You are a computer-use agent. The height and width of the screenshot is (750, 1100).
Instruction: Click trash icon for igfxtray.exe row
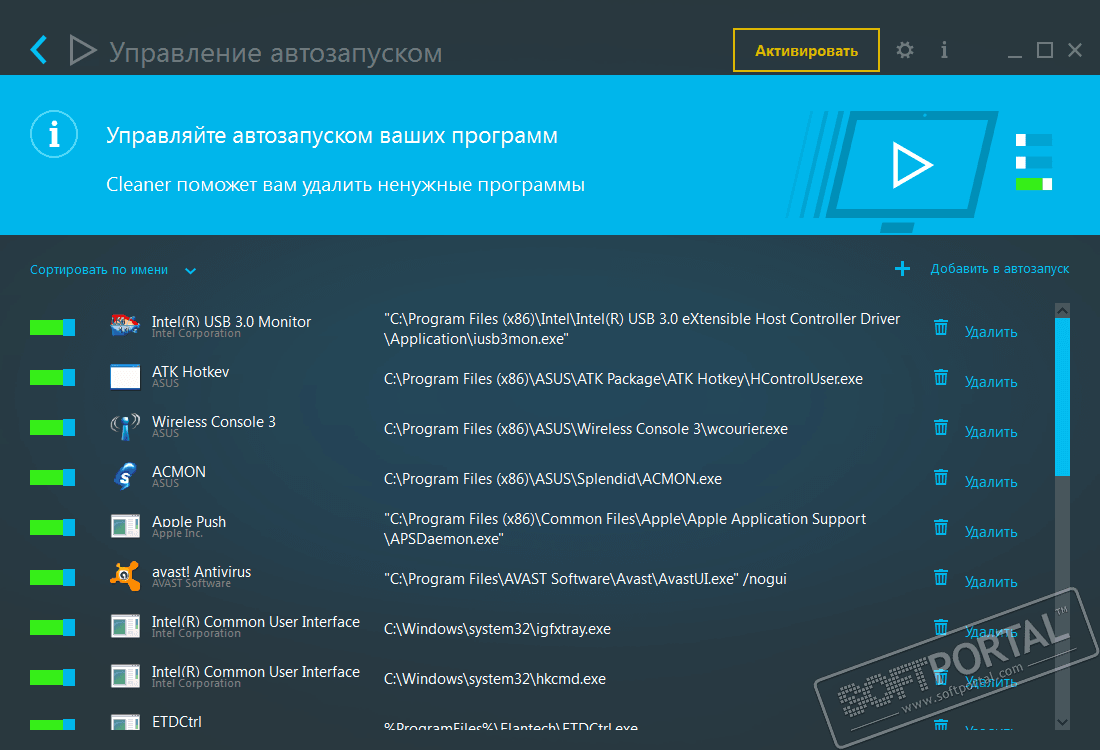941,627
